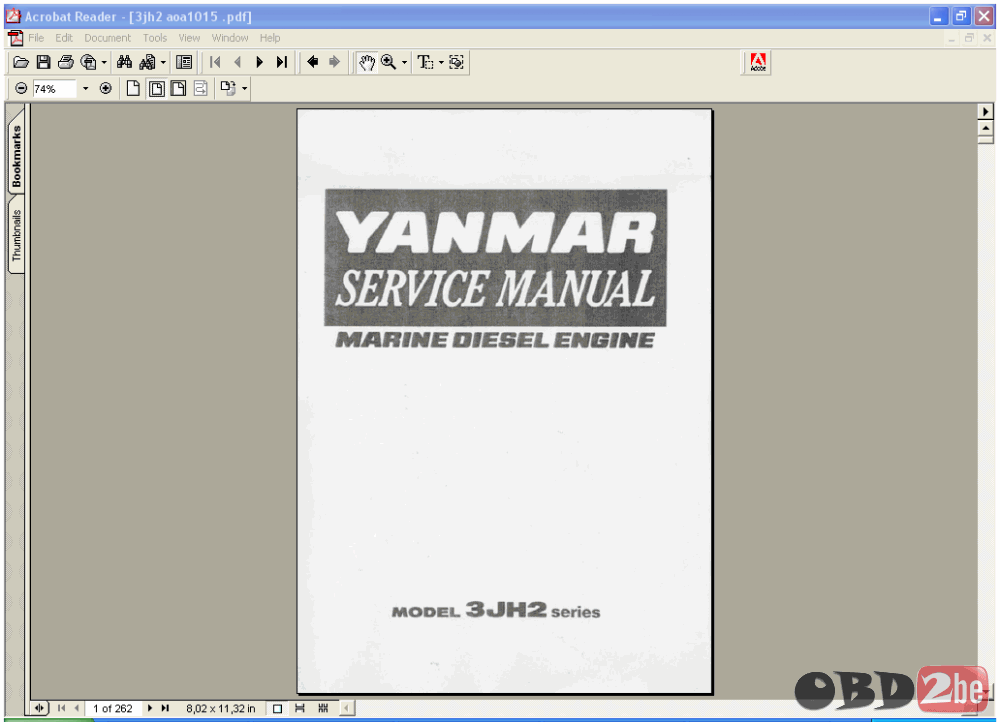This screenshot has height=722, width=1000.
Task: Open the Thumbnails side tab
Action: (x=16, y=234)
